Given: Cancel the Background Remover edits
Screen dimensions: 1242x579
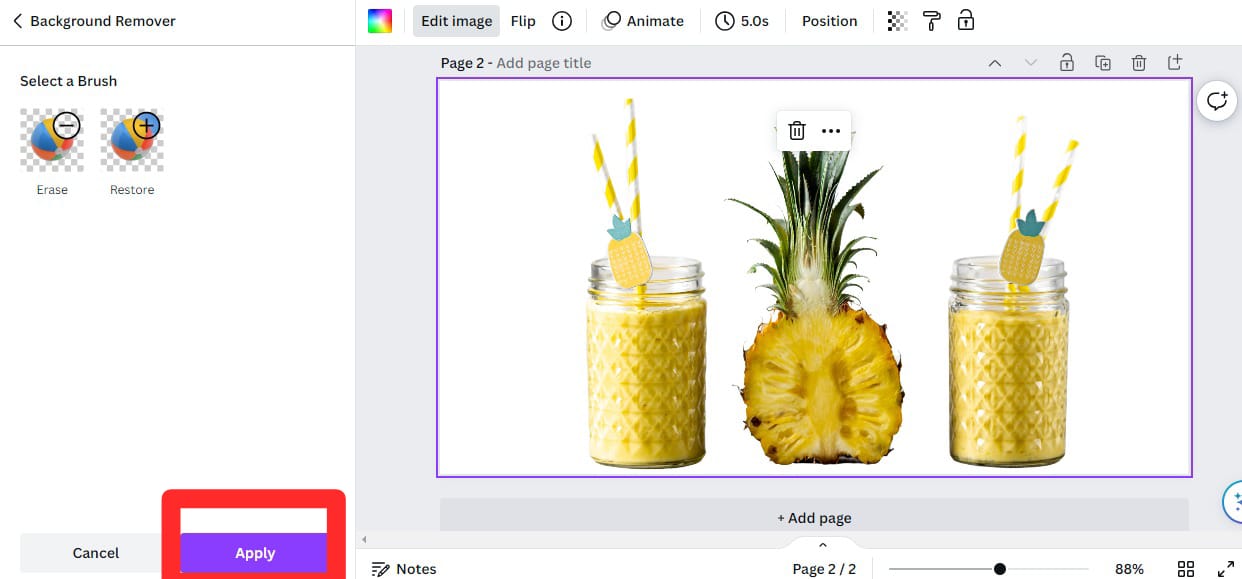Looking at the screenshot, I should [x=95, y=552].
